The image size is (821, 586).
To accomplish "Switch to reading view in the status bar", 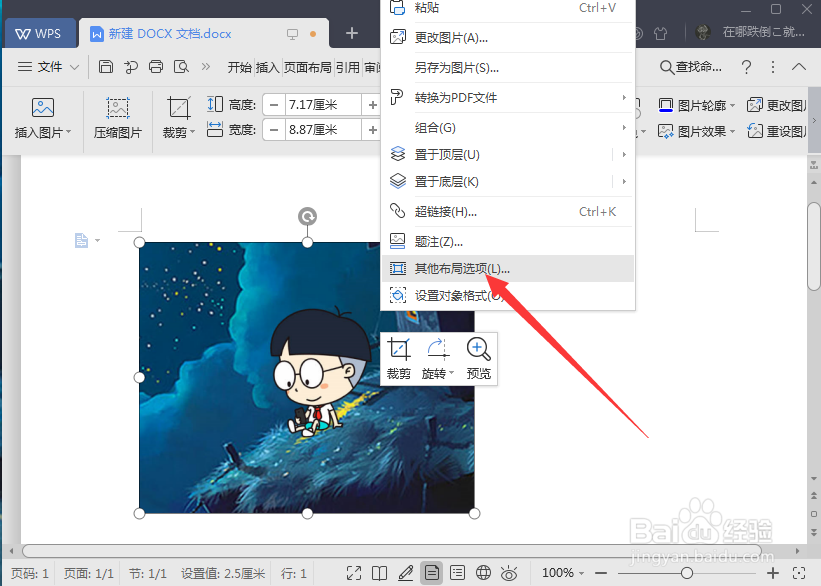I will click(x=380, y=573).
